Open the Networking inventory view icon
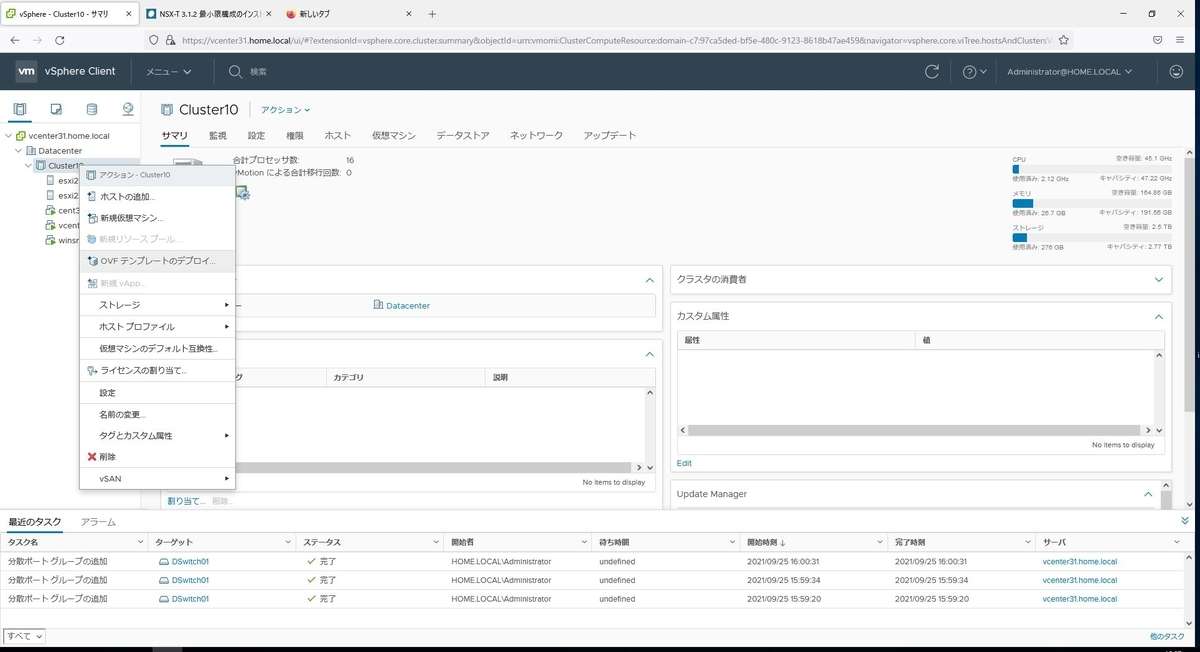1200x652 pixels. point(128,109)
